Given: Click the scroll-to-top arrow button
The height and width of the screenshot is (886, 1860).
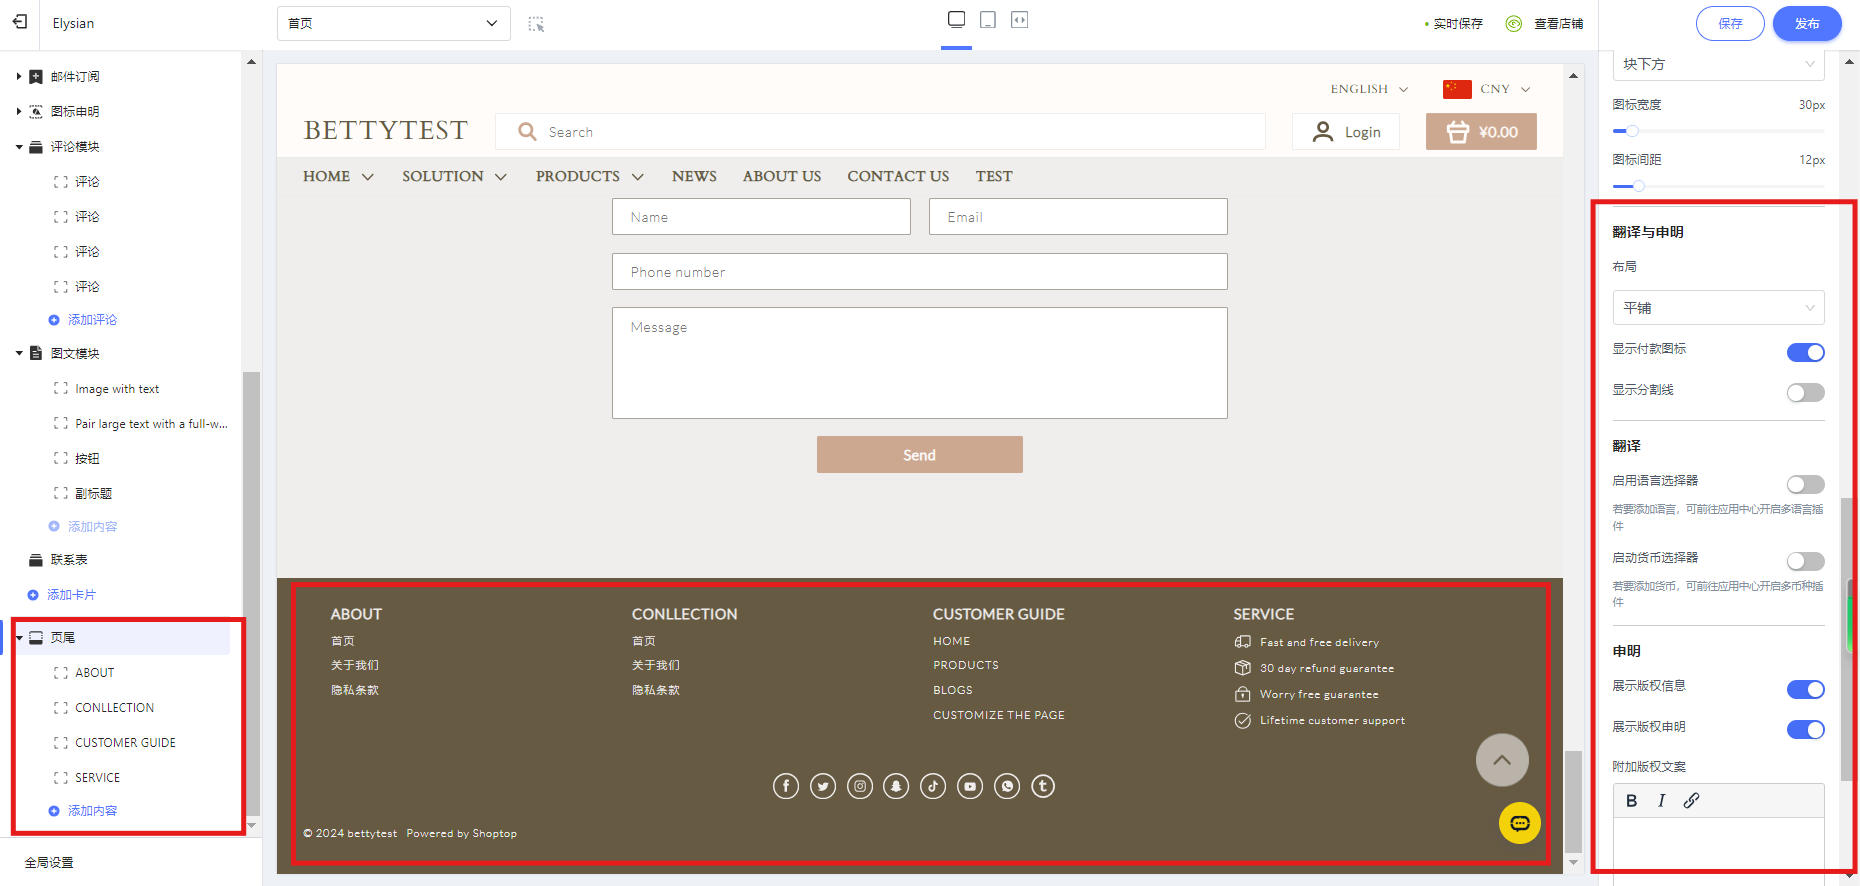Looking at the screenshot, I should (x=1501, y=760).
